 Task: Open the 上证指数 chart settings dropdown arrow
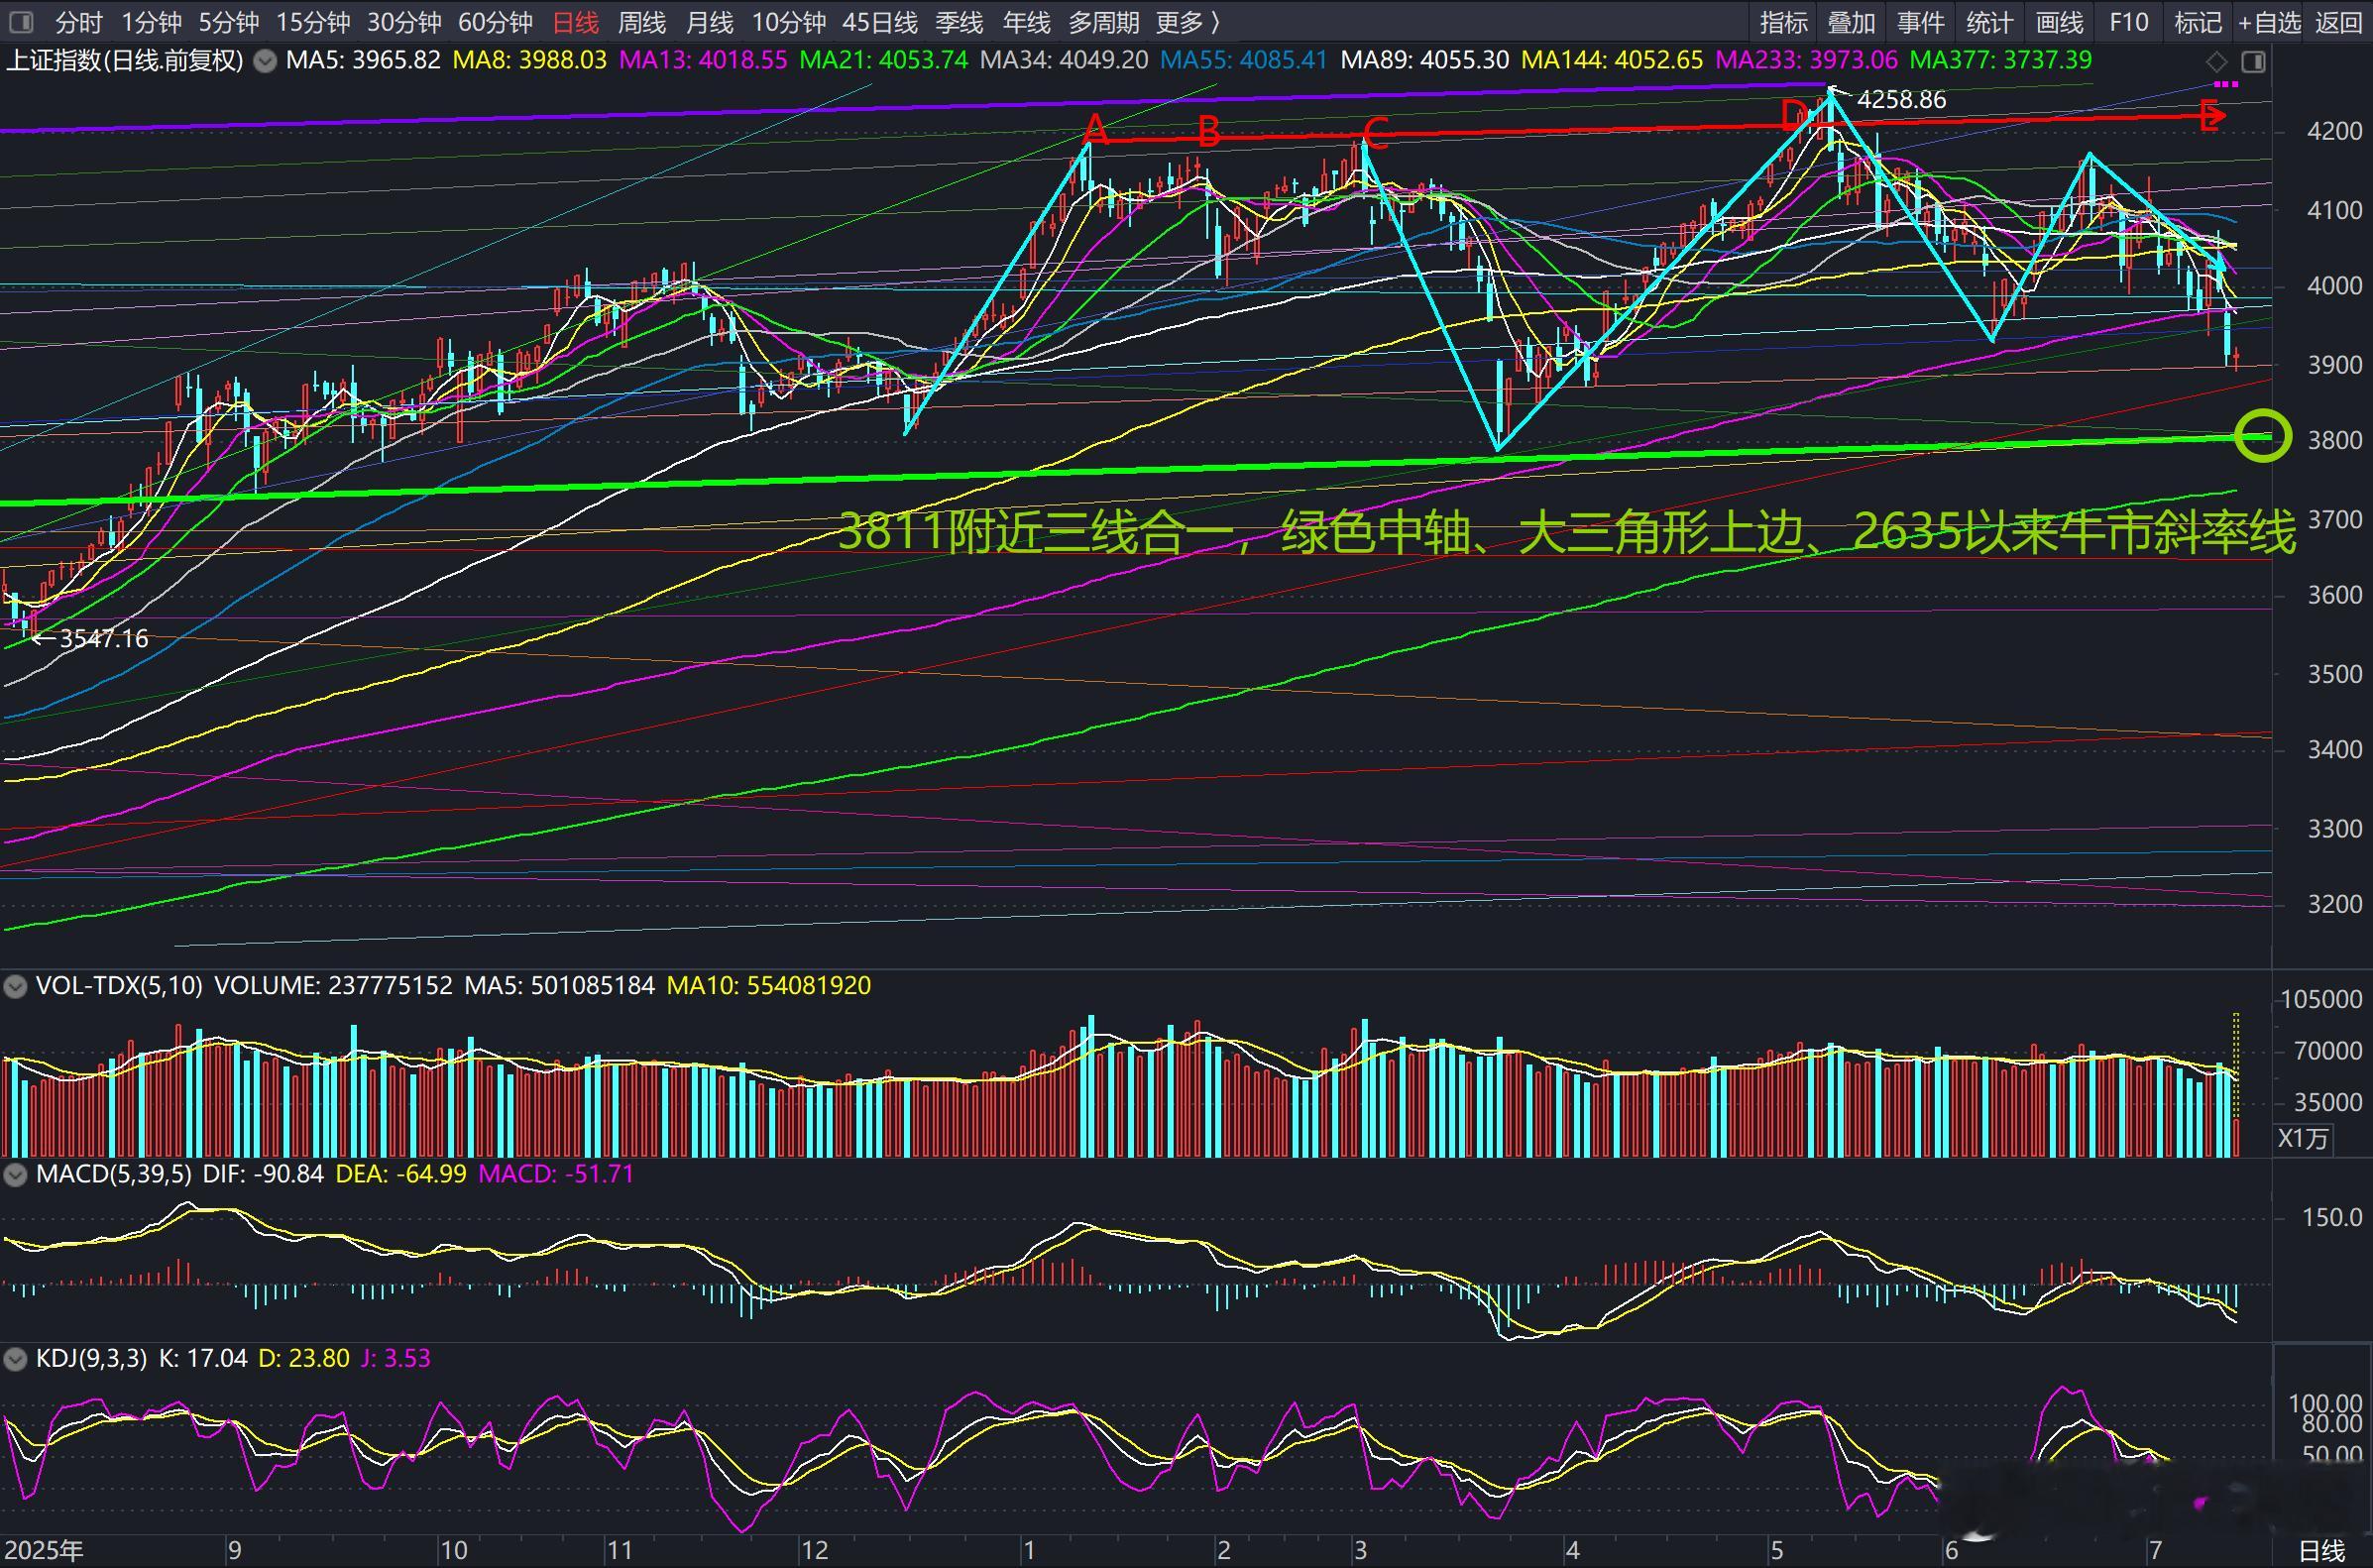(x=265, y=61)
